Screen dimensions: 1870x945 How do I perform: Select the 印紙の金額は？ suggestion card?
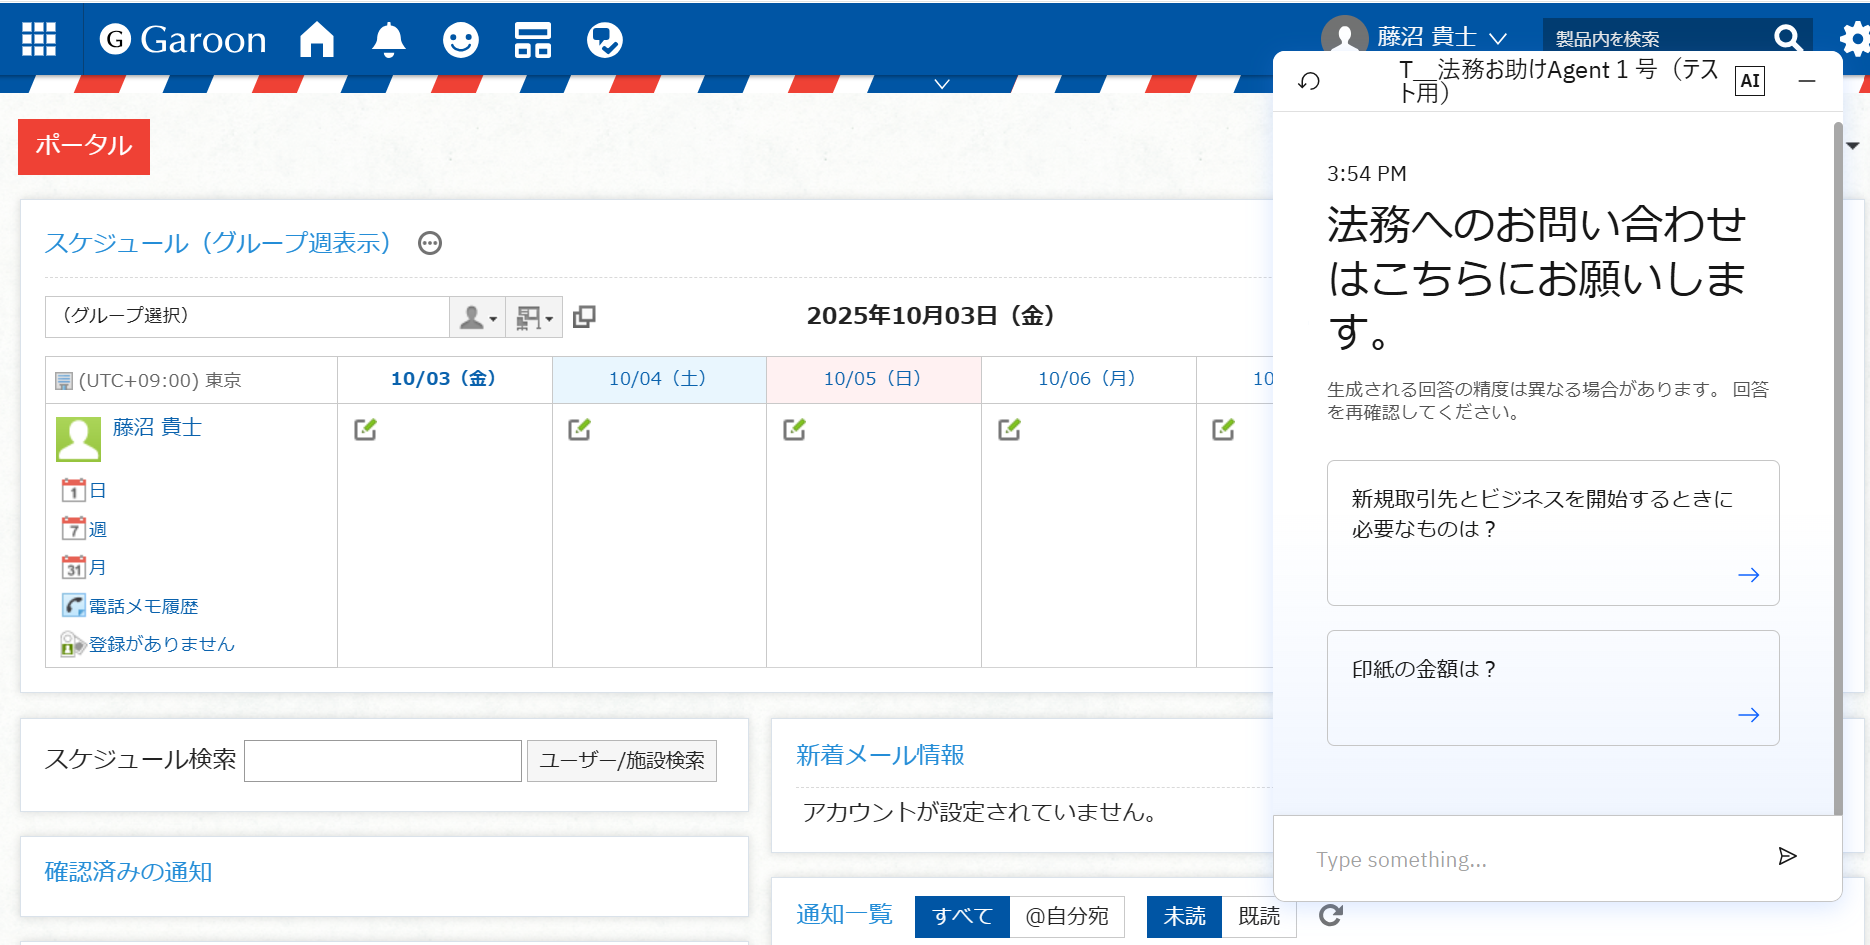tap(1553, 688)
